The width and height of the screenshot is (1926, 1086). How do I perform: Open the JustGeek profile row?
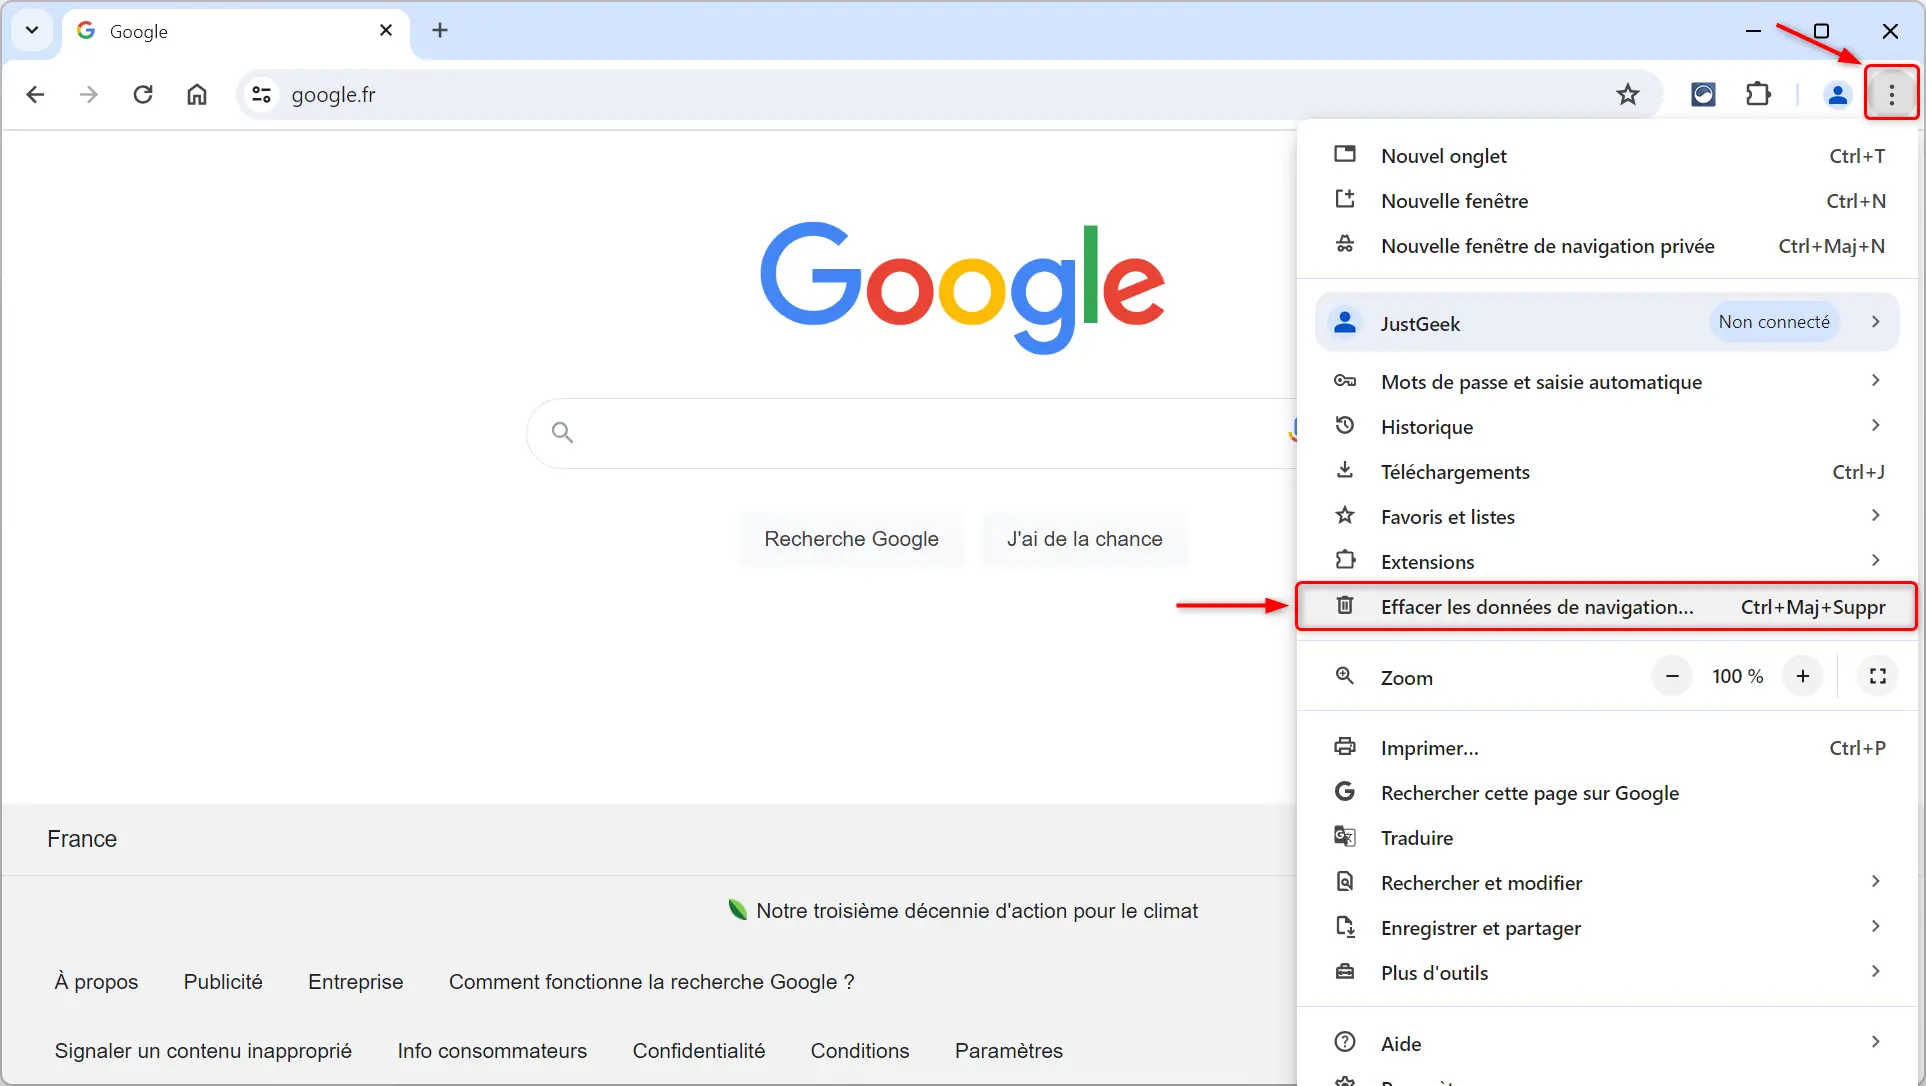point(1608,322)
